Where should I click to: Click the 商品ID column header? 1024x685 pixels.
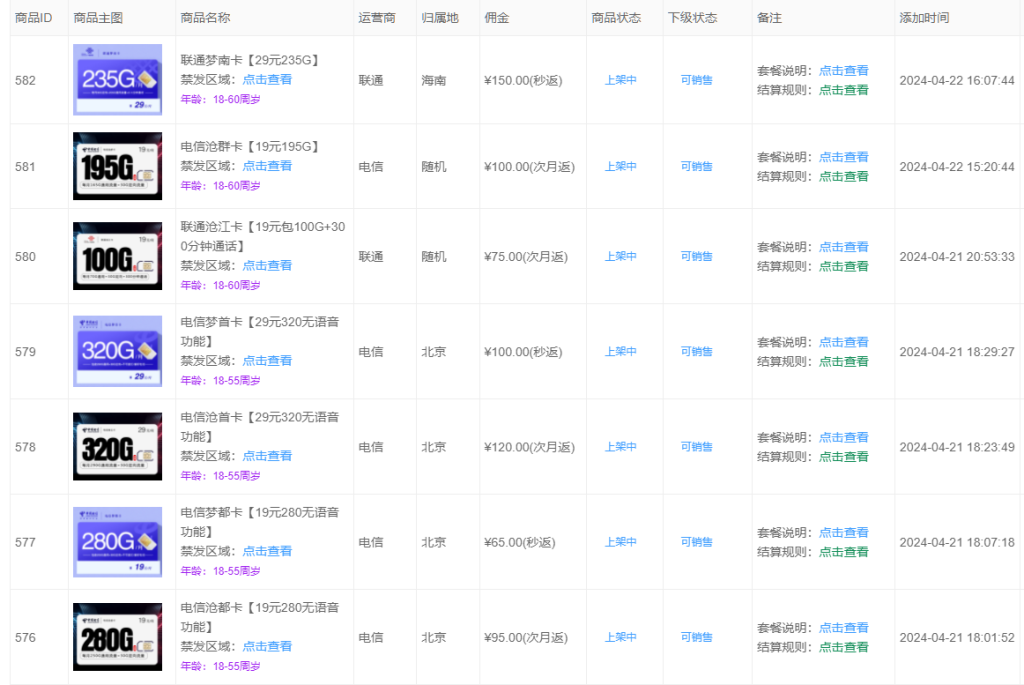(32, 17)
